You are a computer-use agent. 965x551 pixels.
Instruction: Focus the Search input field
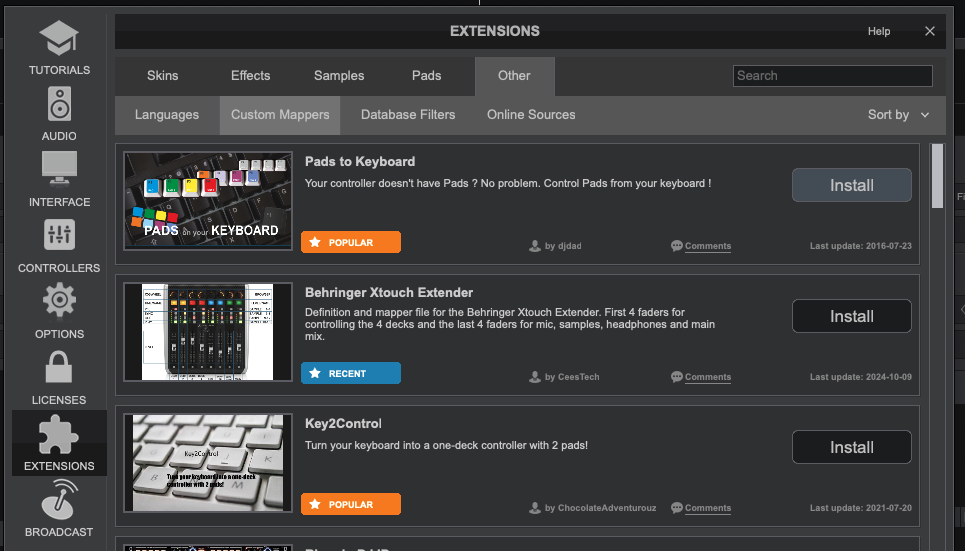pos(833,76)
